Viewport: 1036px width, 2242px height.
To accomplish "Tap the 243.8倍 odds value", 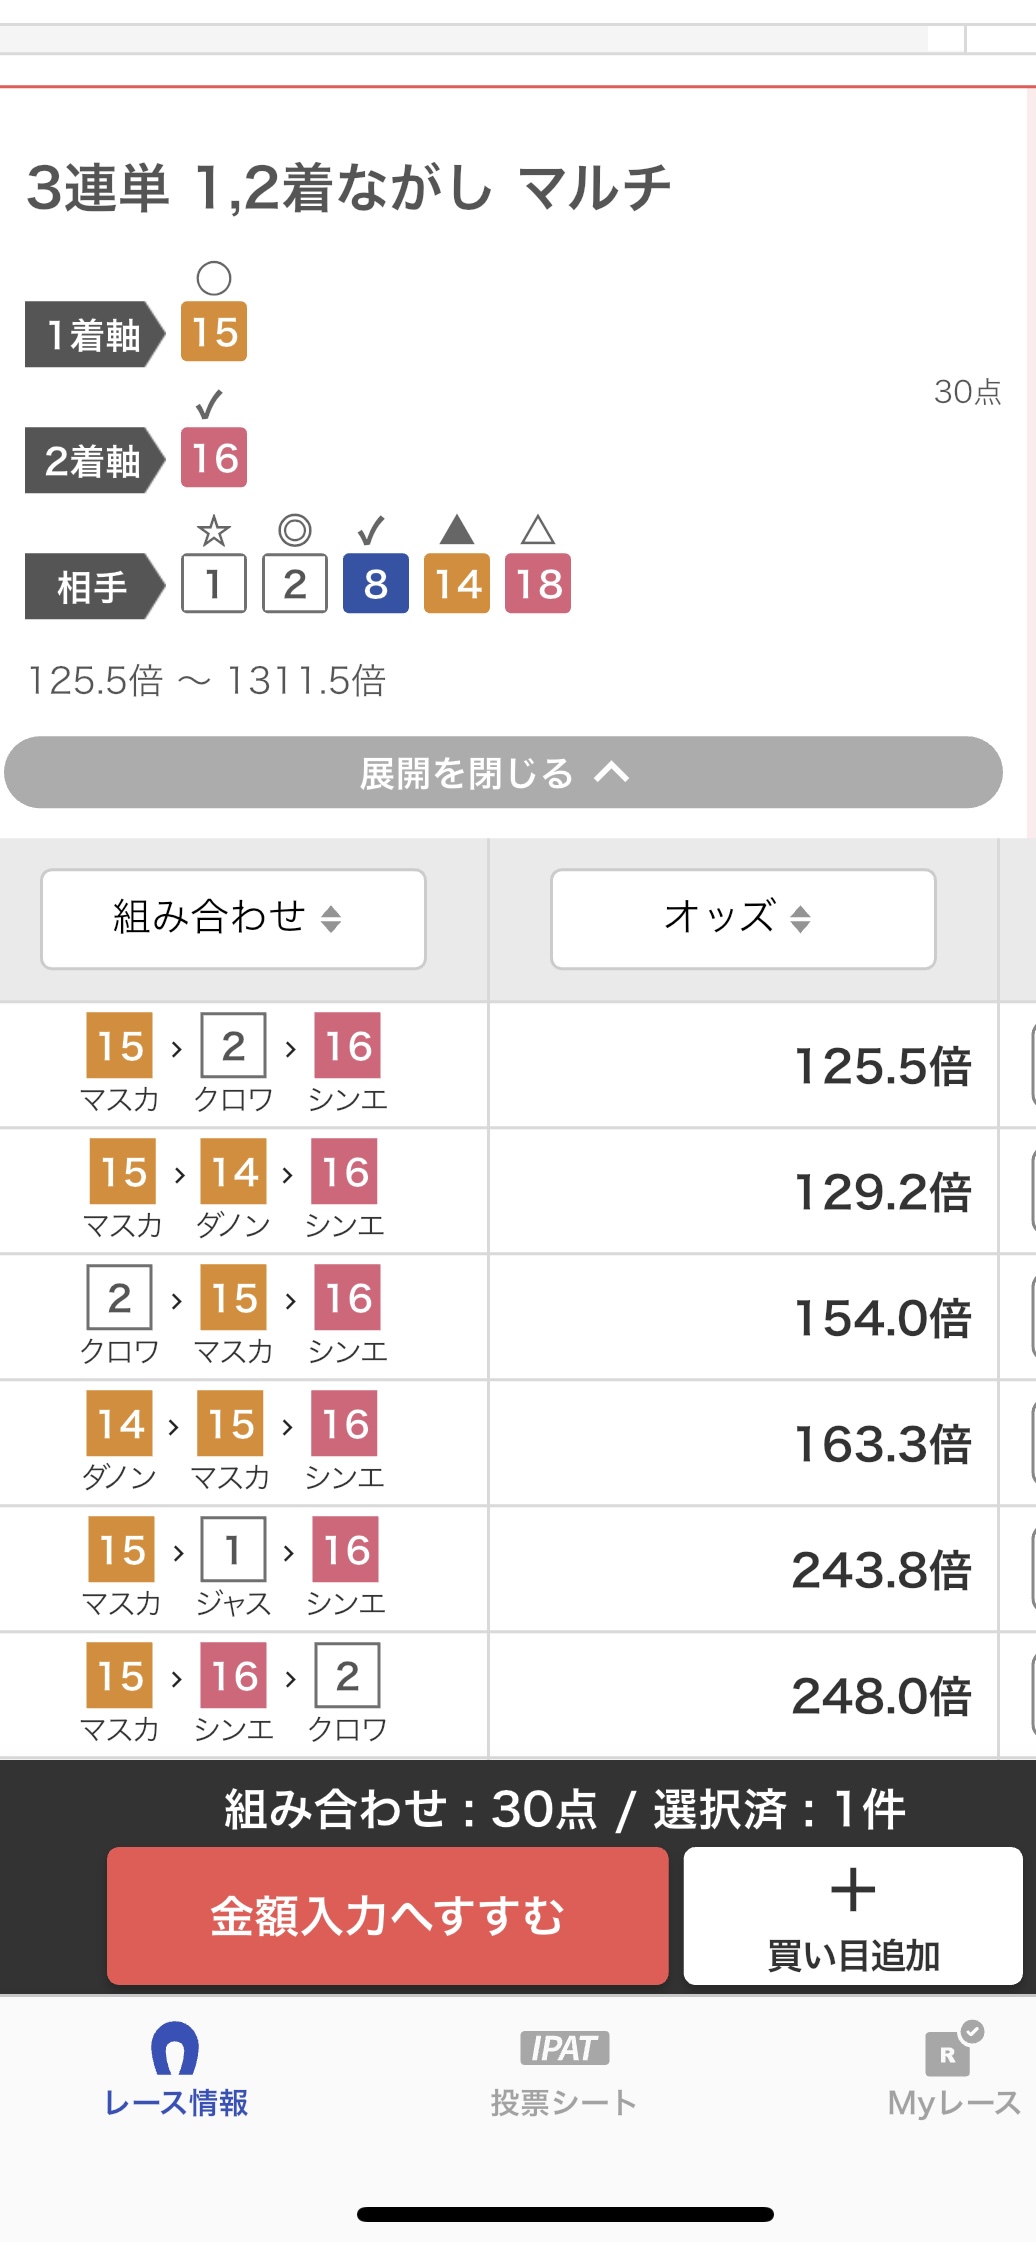I will pyautogui.click(x=880, y=1569).
